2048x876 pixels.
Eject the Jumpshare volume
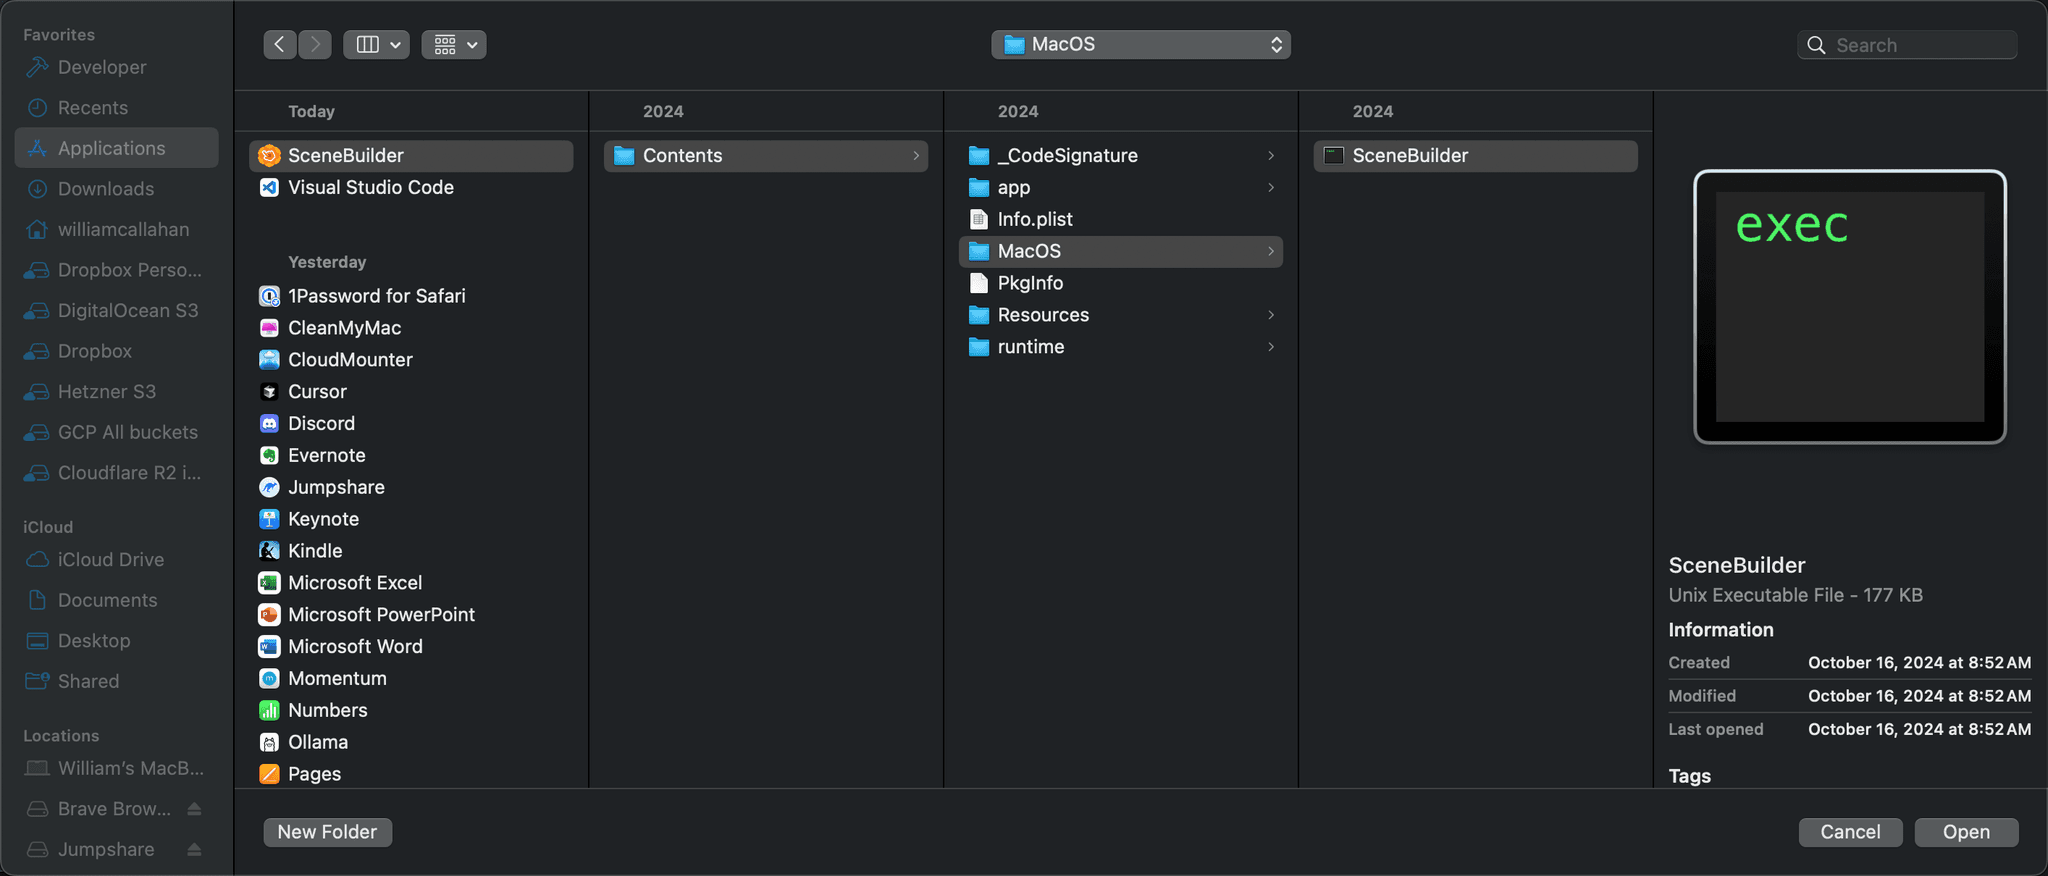point(195,850)
